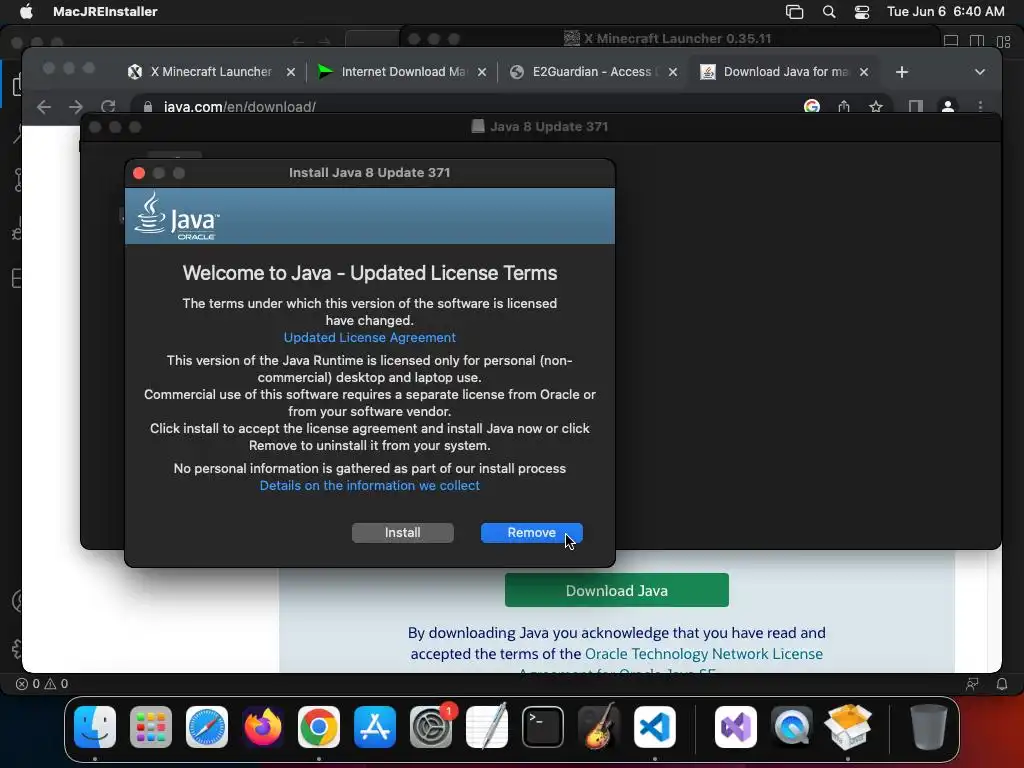The width and height of the screenshot is (1024, 768).
Task: Click the Install button in Java installer
Action: click(x=402, y=533)
